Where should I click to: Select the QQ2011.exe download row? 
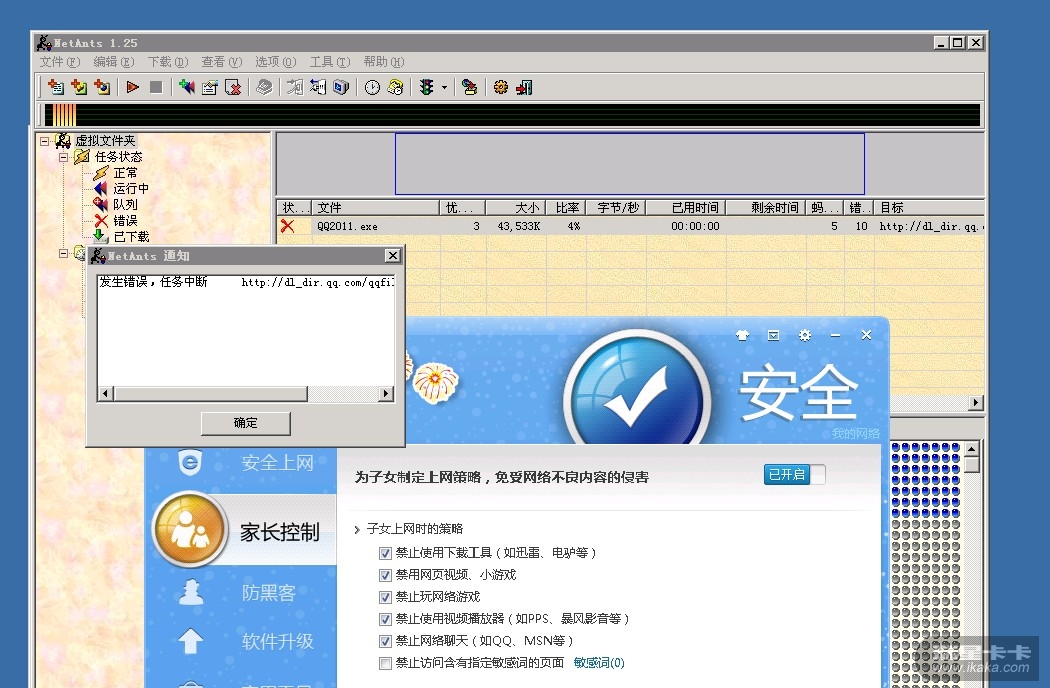click(x=629, y=226)
